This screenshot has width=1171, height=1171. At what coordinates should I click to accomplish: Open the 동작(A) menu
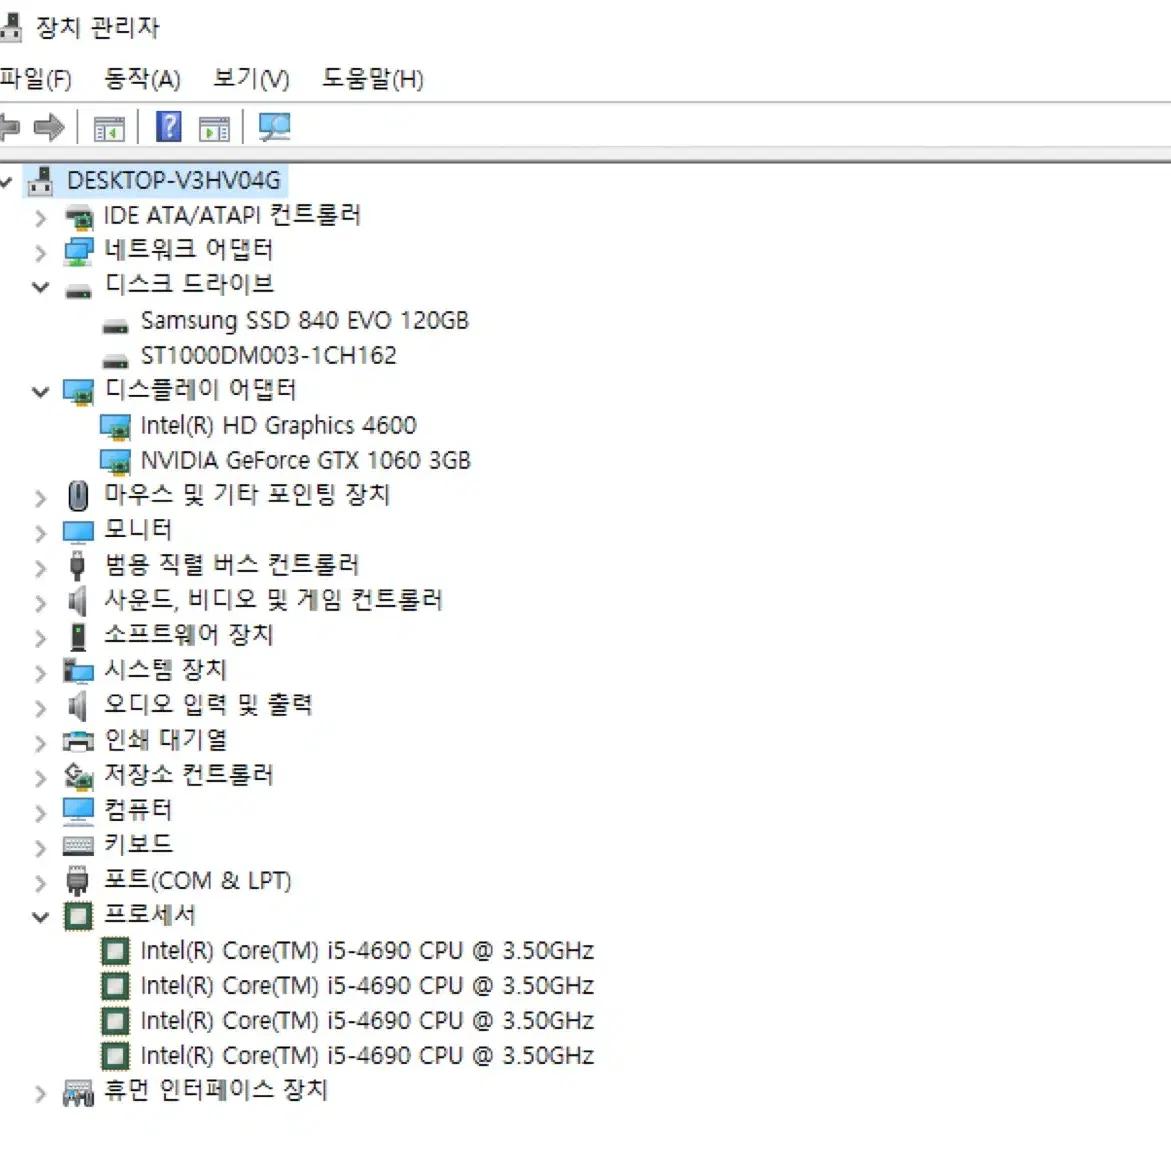[142, 78]
